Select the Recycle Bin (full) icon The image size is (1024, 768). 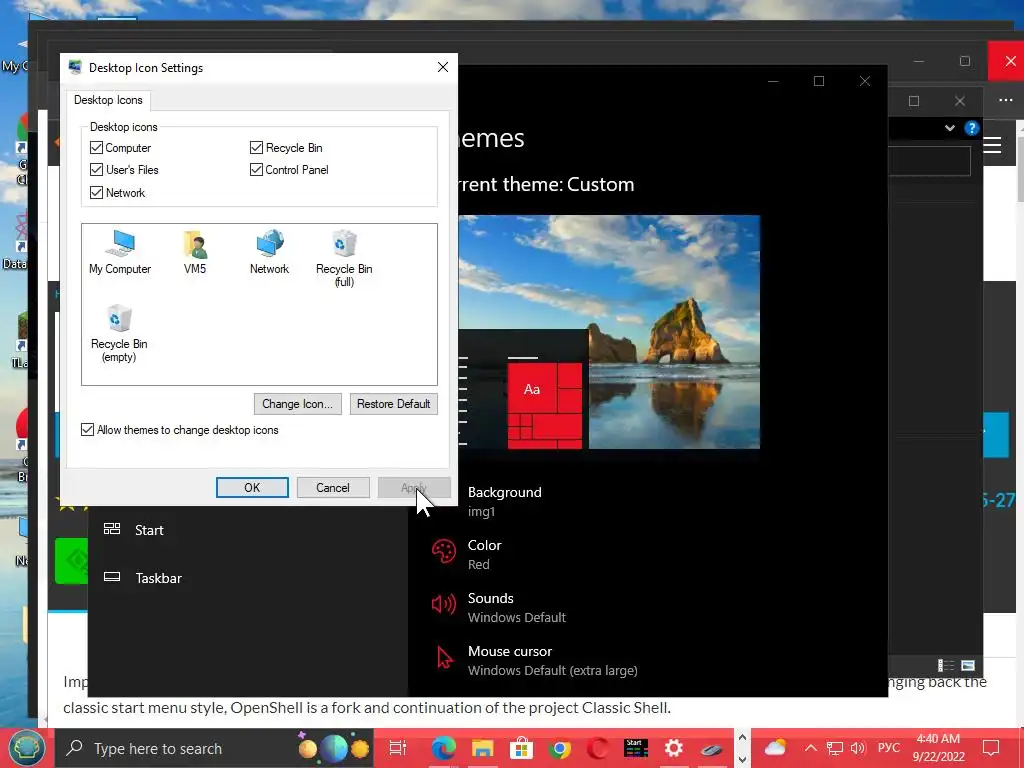344,259
